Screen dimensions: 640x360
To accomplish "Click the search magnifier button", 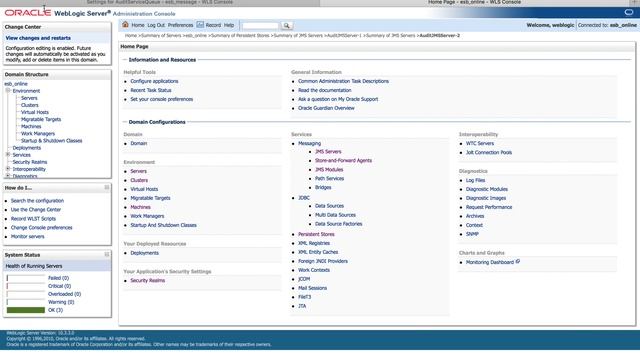I will pos(287,25).
